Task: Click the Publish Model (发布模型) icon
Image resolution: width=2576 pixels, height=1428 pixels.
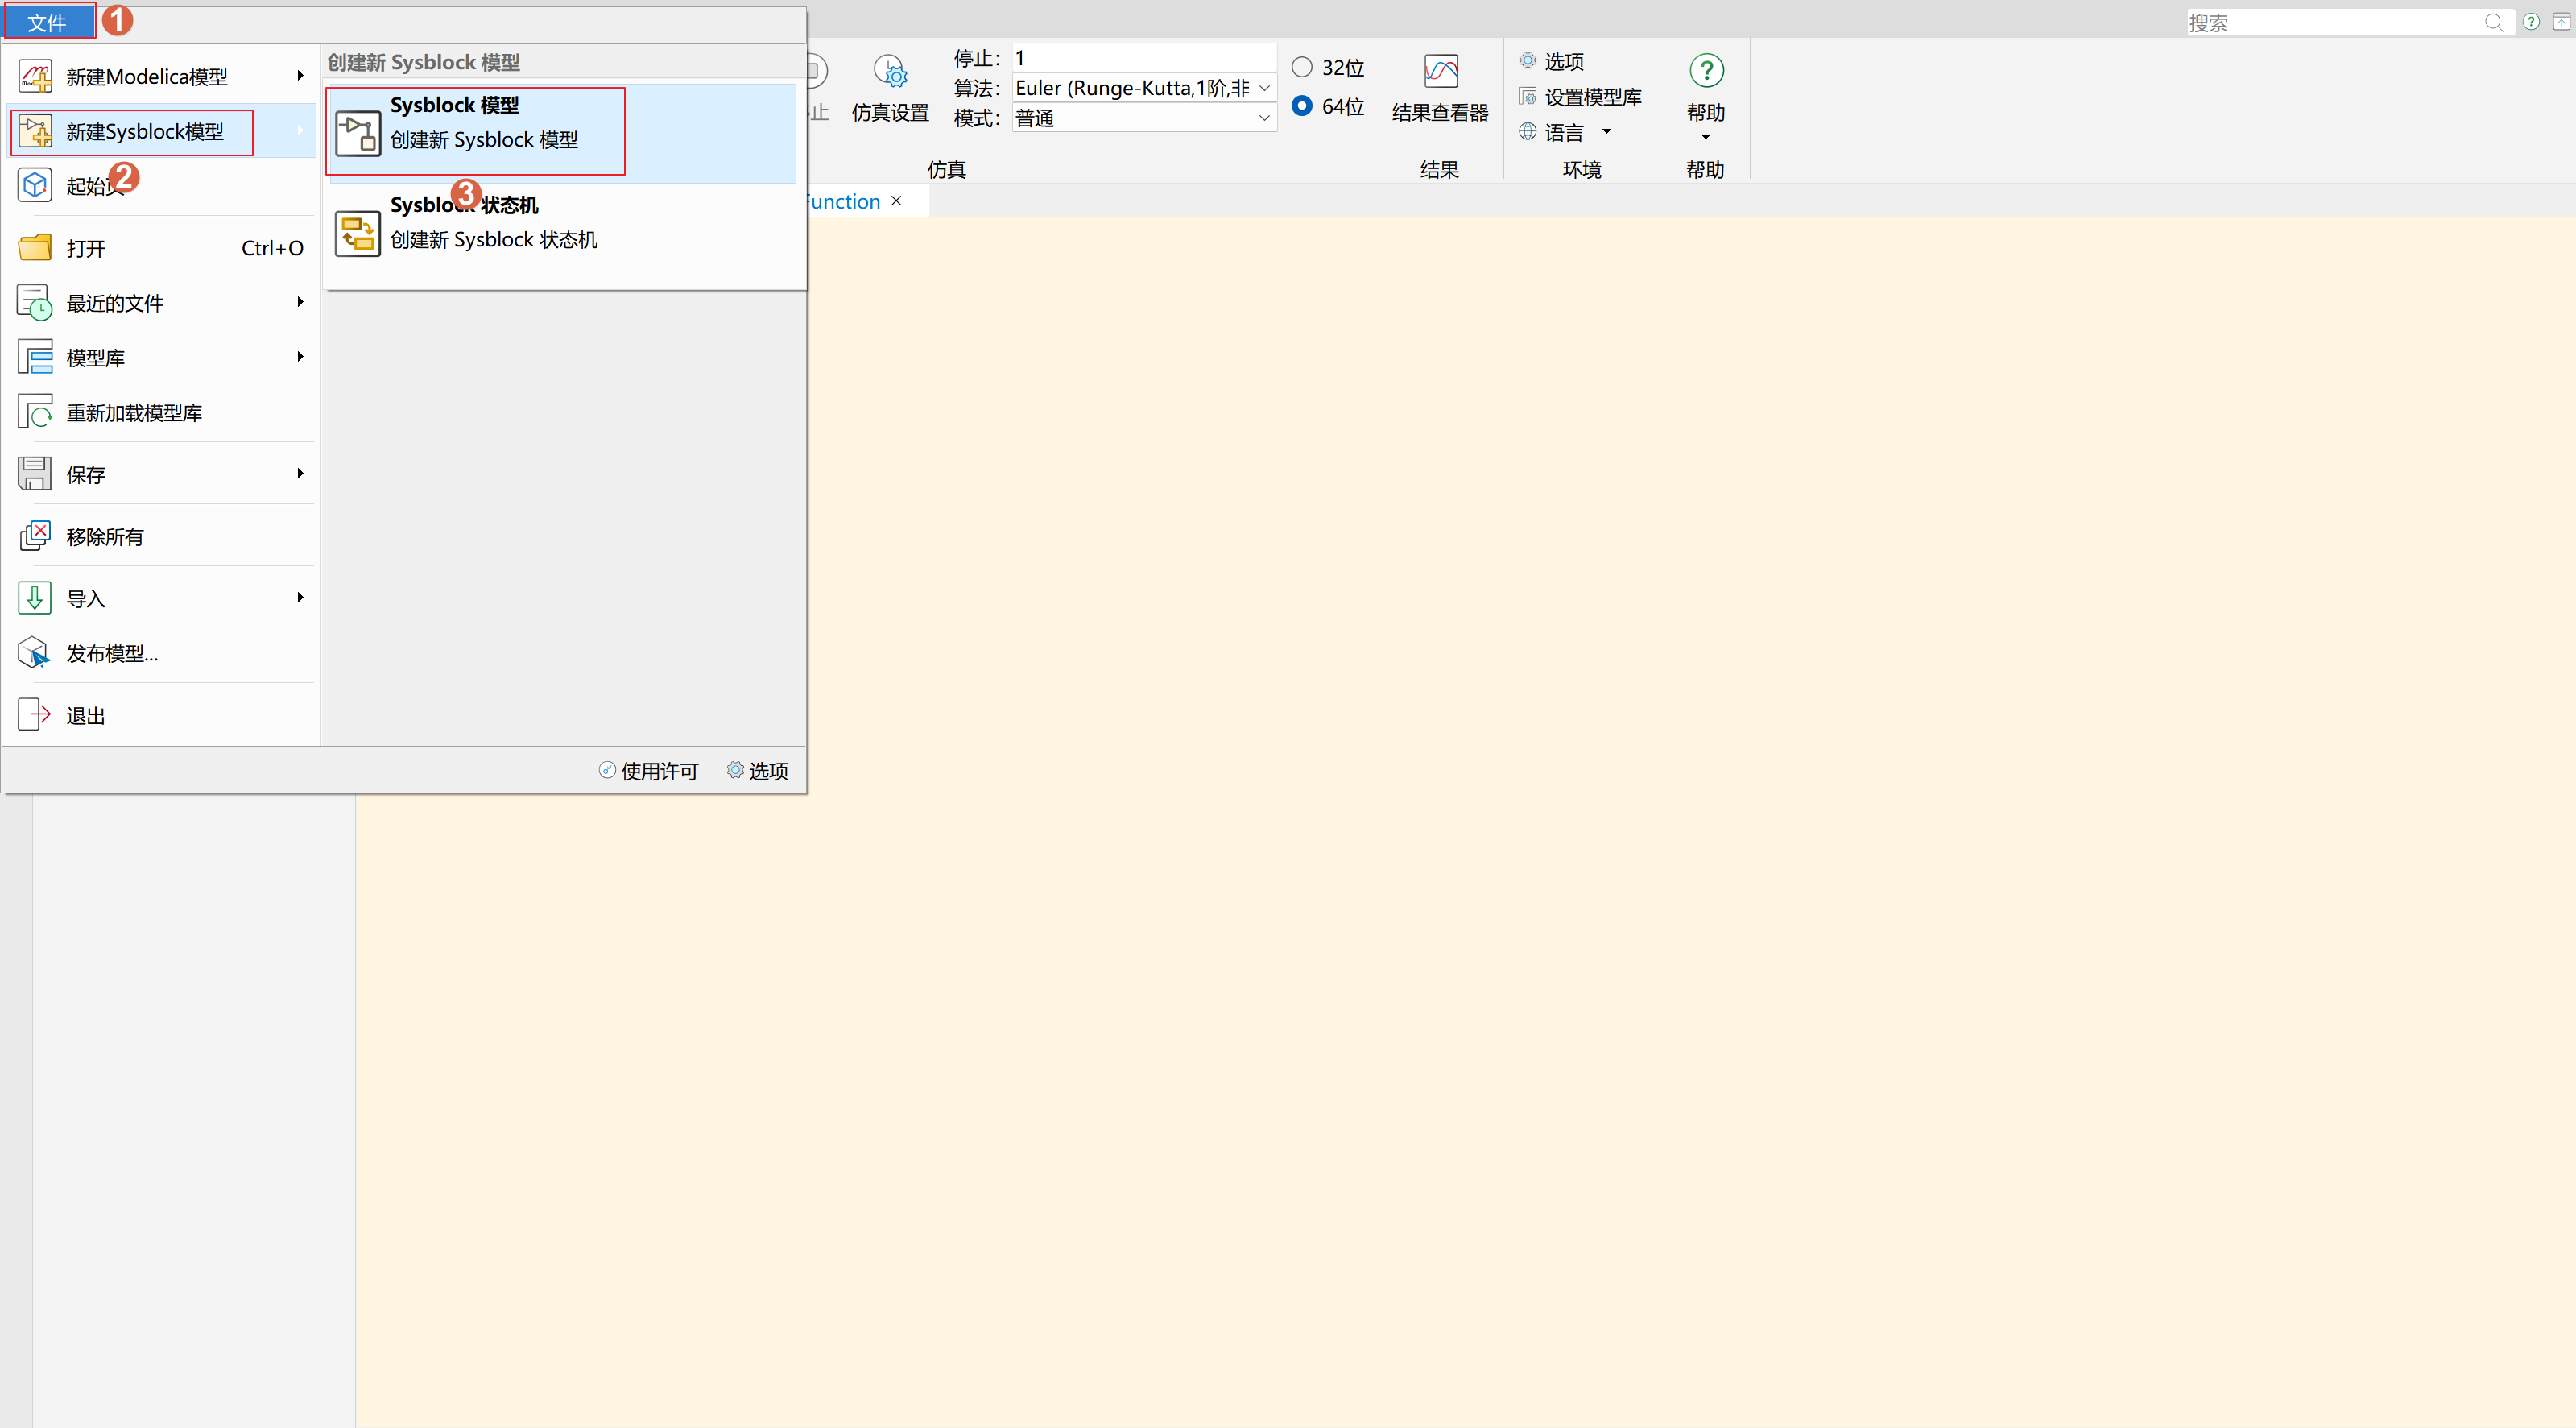Action: (34, 653)
